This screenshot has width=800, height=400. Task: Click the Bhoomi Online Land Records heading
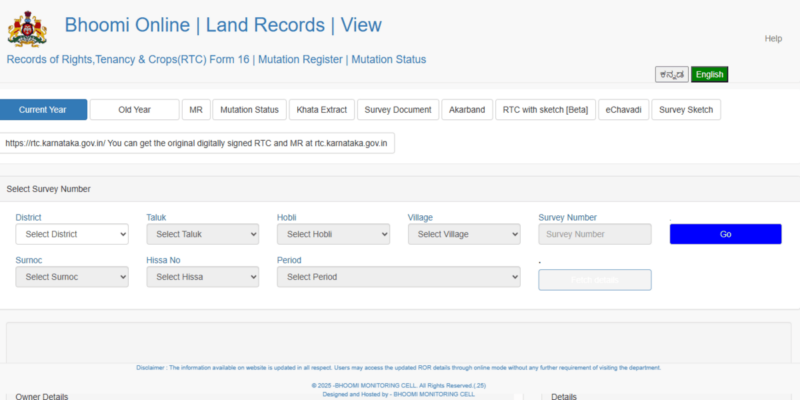pos(223,25)
